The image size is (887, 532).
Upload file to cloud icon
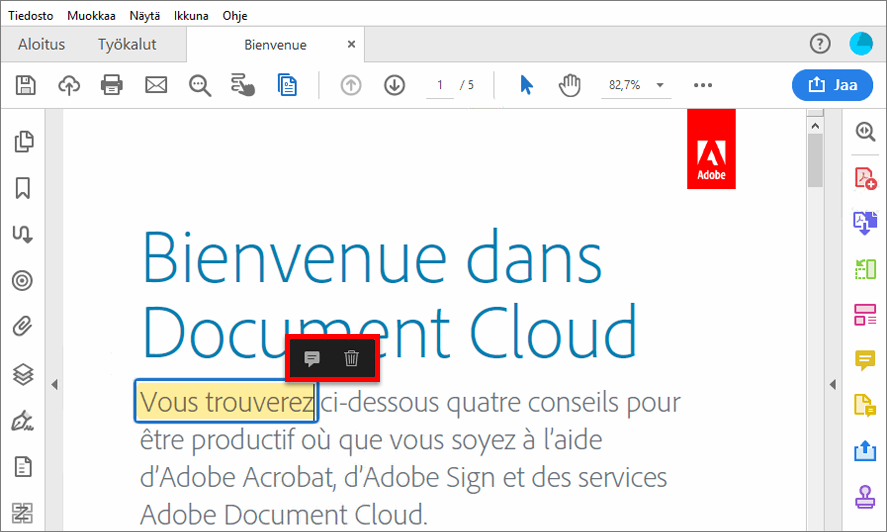tap(69, 85)
